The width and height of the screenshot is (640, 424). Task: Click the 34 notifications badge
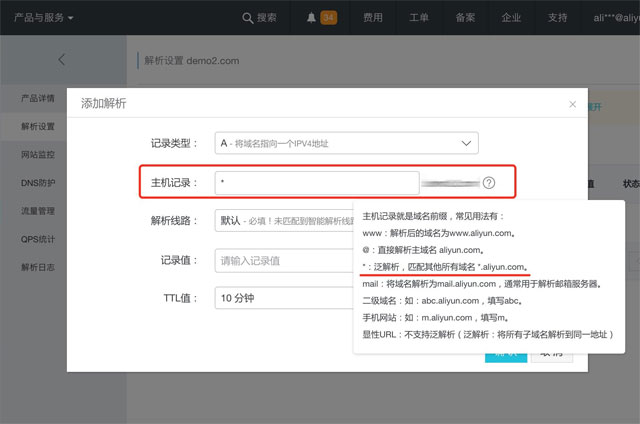329,18
